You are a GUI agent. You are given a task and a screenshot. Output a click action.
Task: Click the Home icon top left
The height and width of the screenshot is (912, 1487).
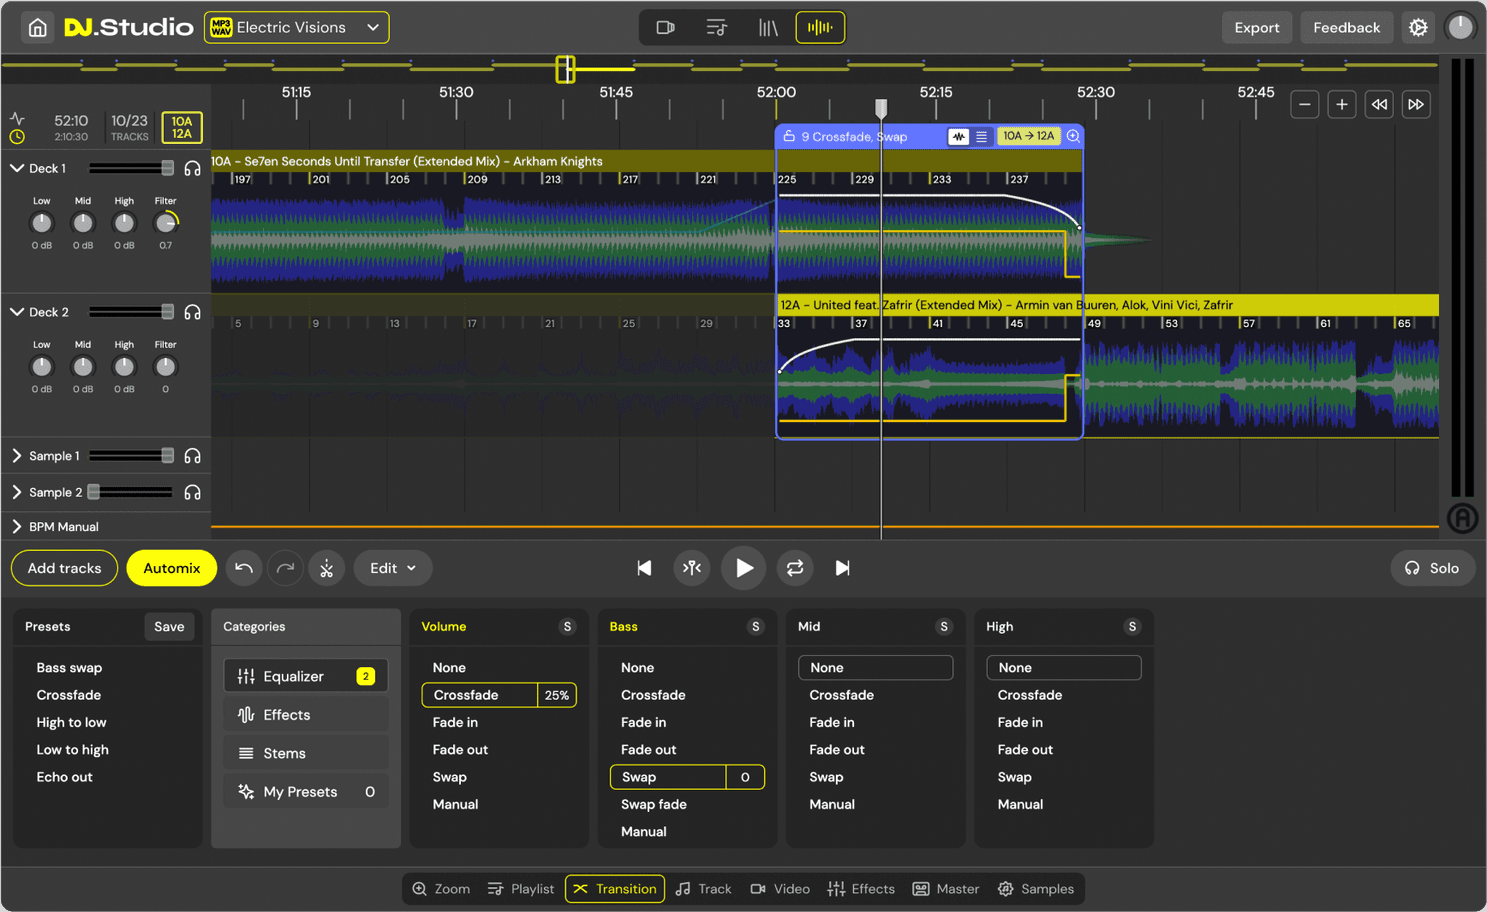click(39, 27)
